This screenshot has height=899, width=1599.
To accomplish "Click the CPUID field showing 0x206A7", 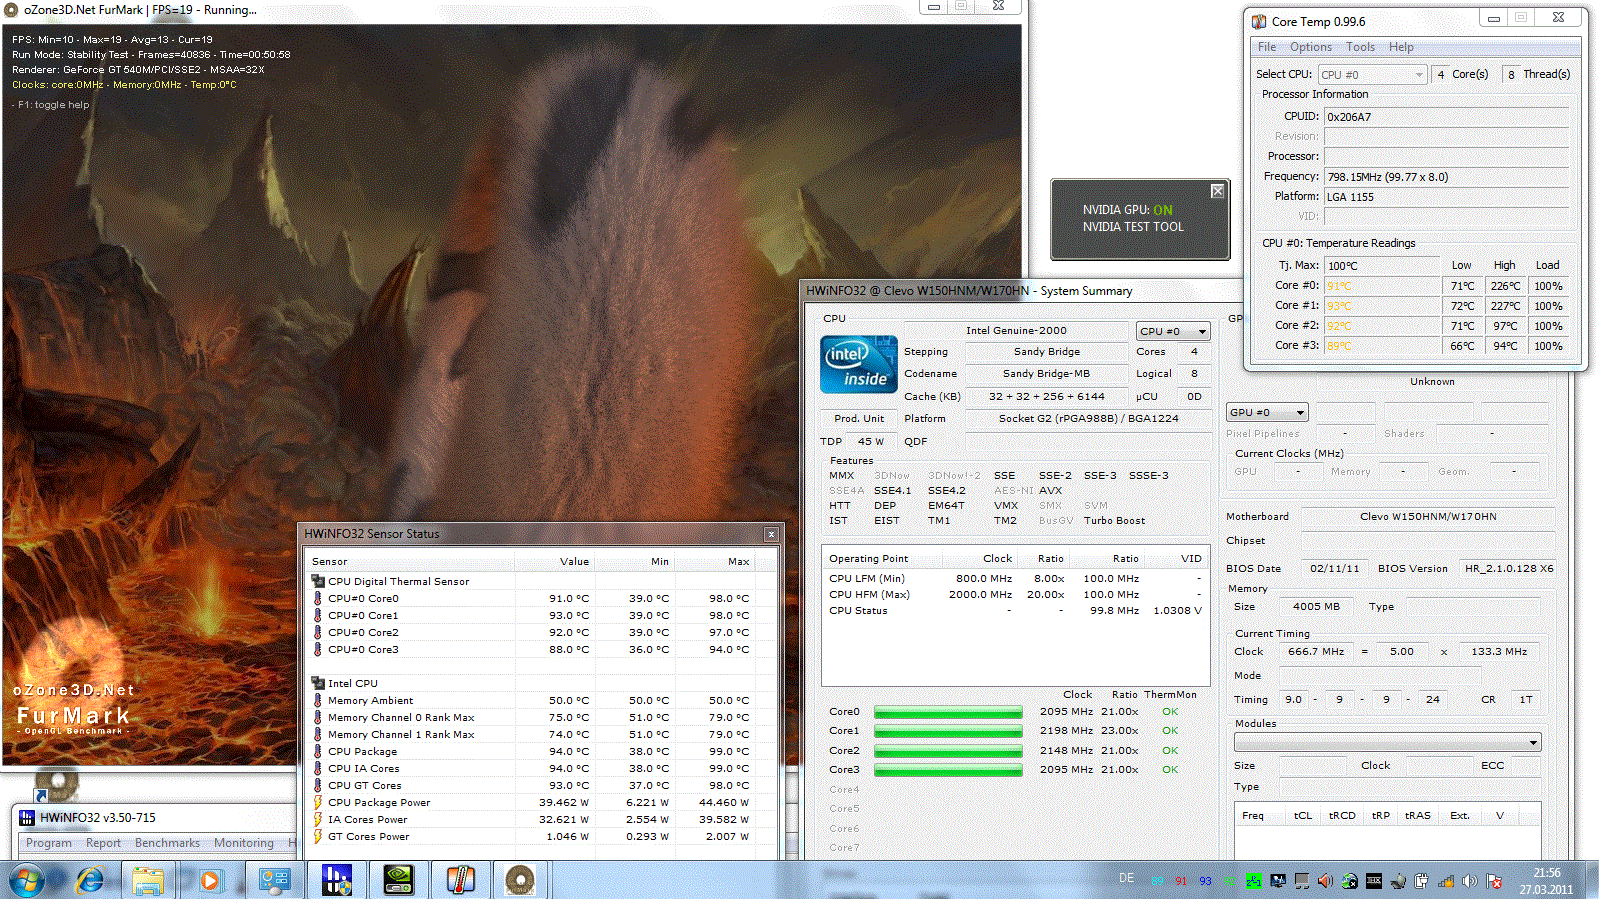I will (x=1447, y=117).
